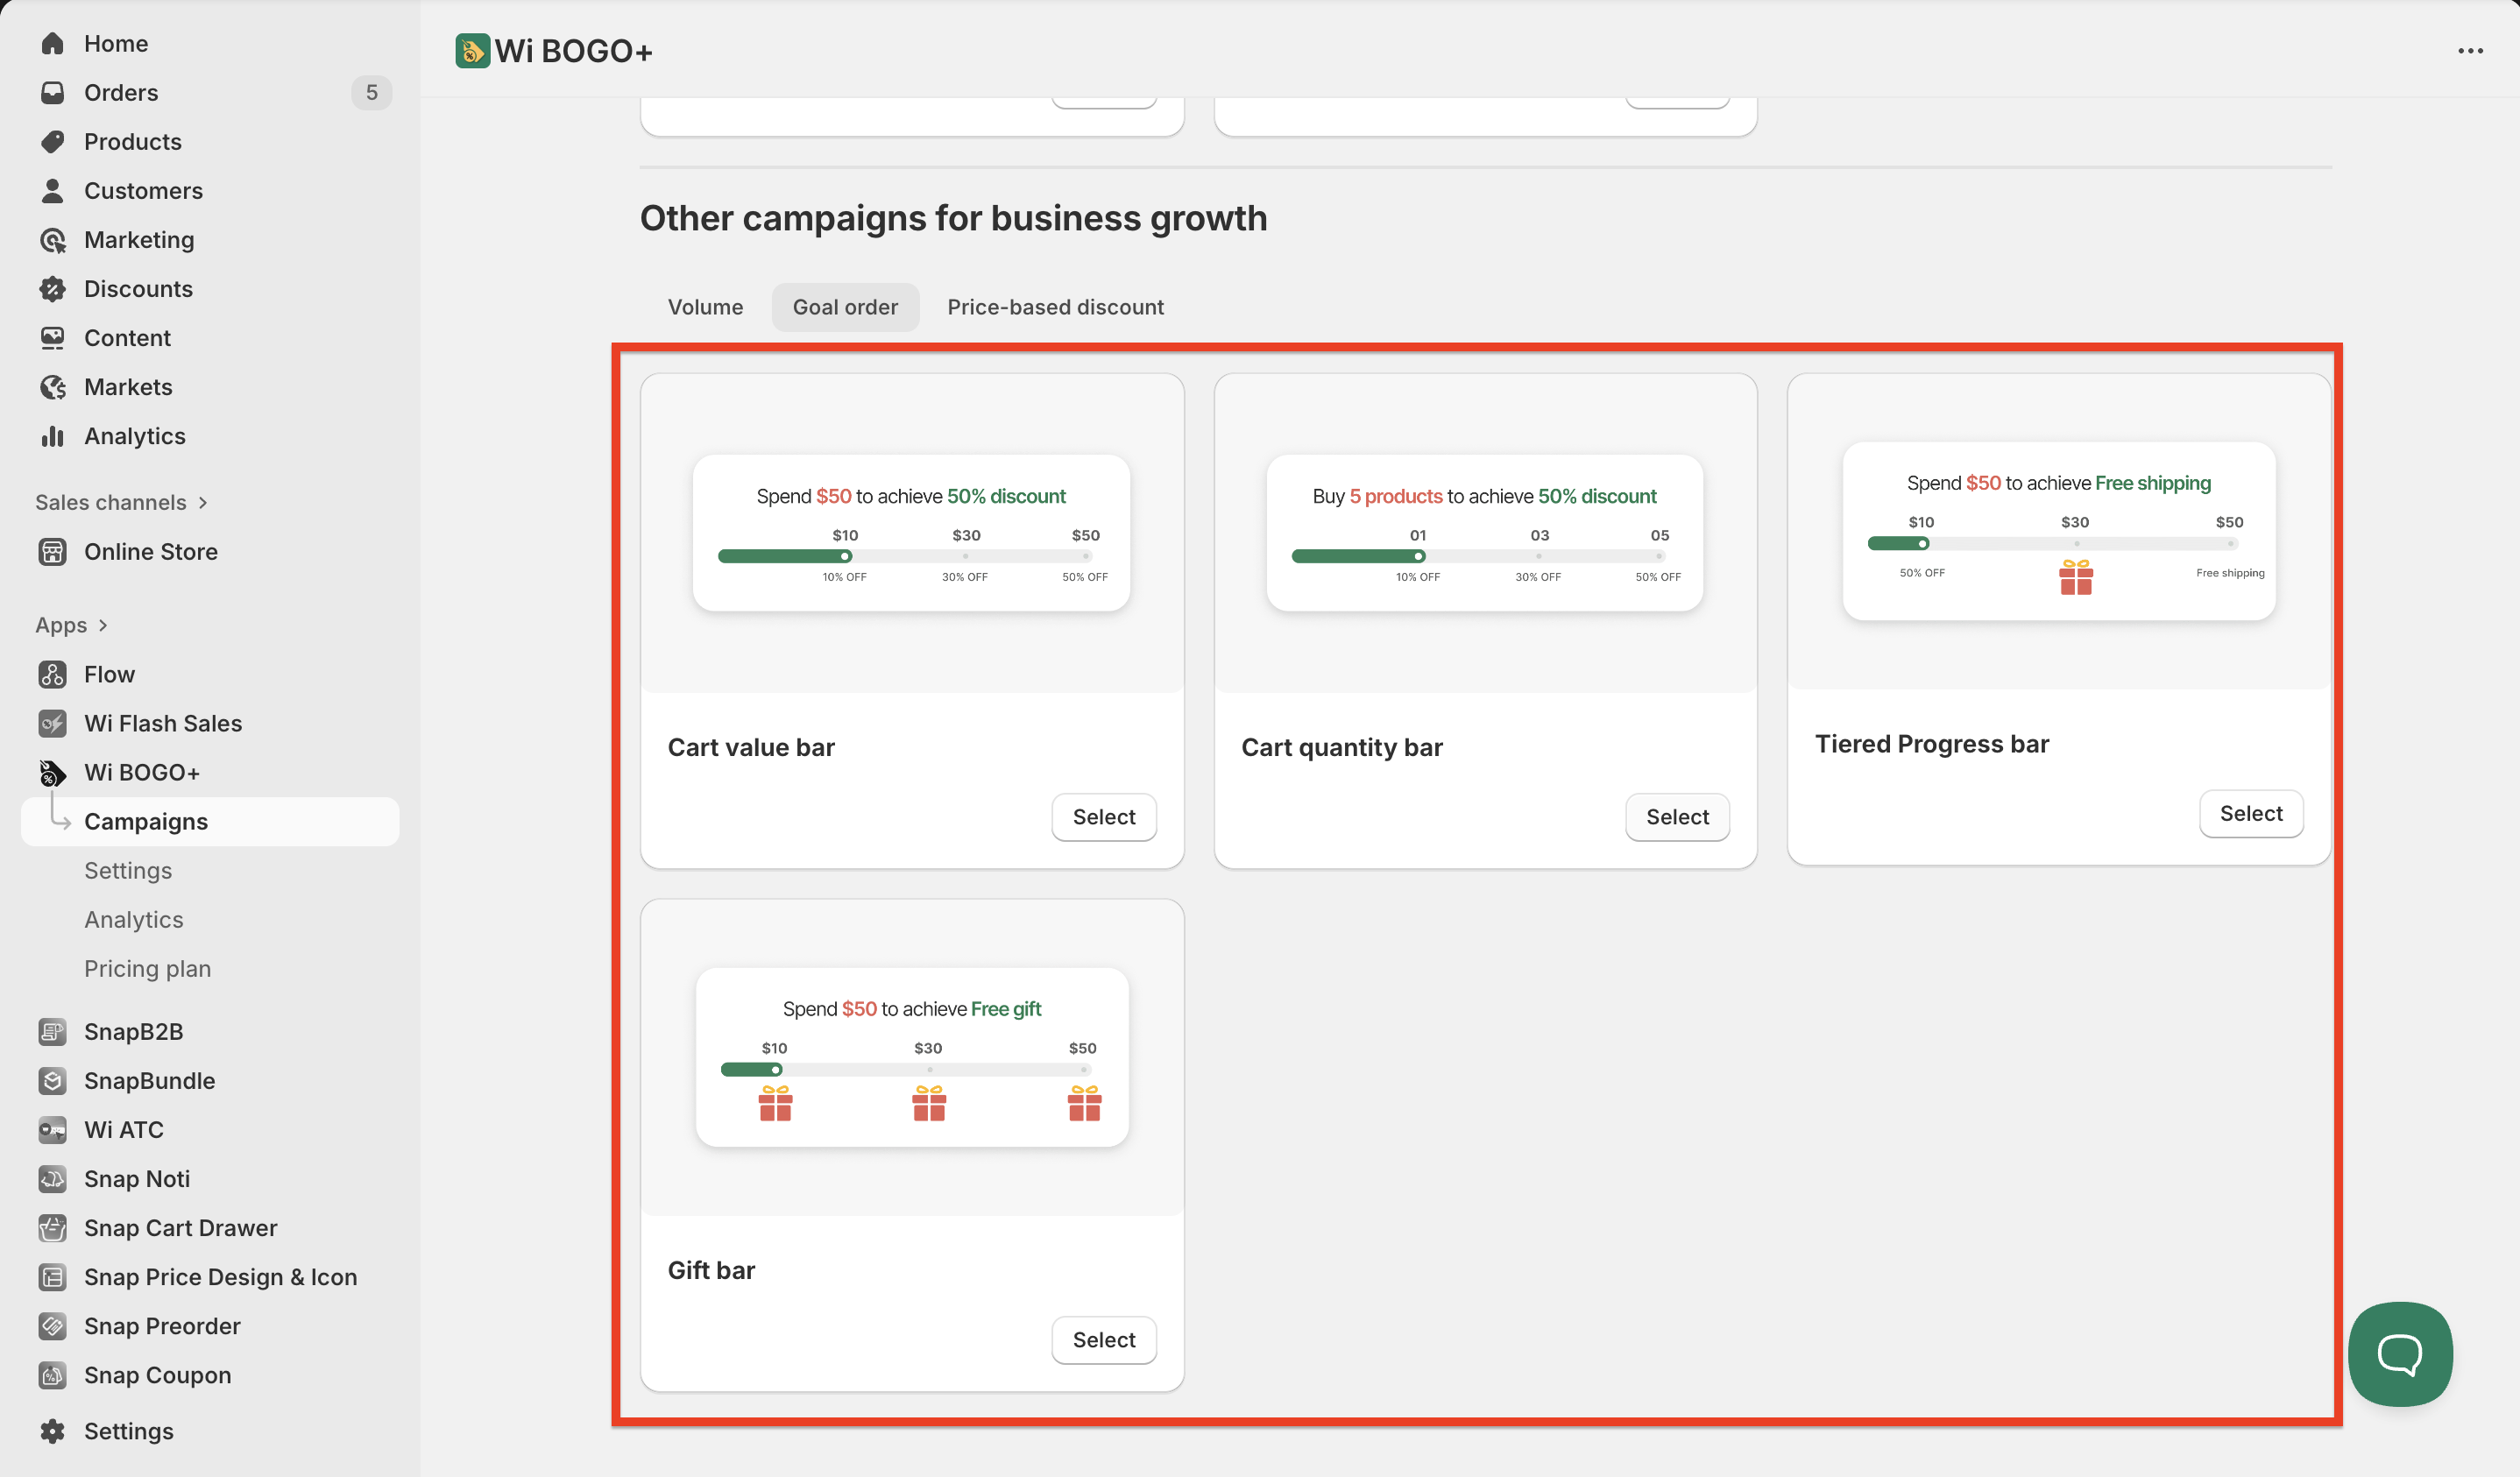Image resolution: width=2520 pixels, height=1477 pixels.
Task: Click the Orders badge showing 5
Action: click(x=371, y=93)
